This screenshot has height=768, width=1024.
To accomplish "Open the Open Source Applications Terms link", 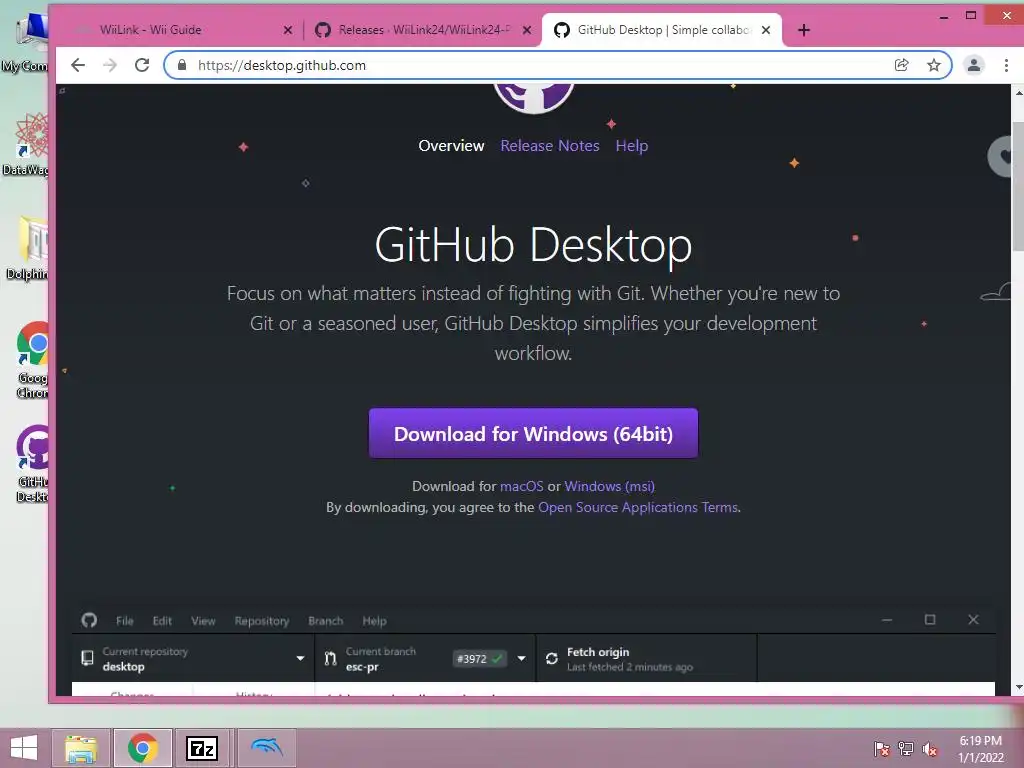I will pos(638,507).
